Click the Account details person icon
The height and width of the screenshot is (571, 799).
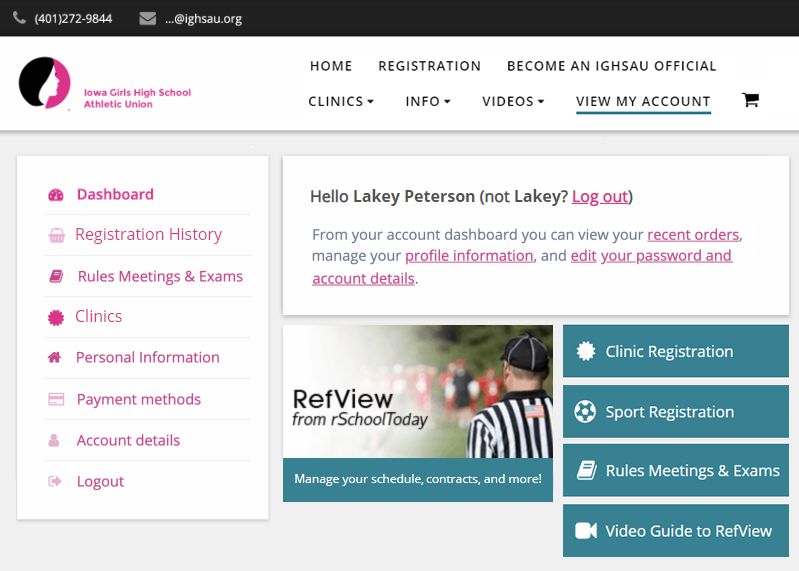54,440
